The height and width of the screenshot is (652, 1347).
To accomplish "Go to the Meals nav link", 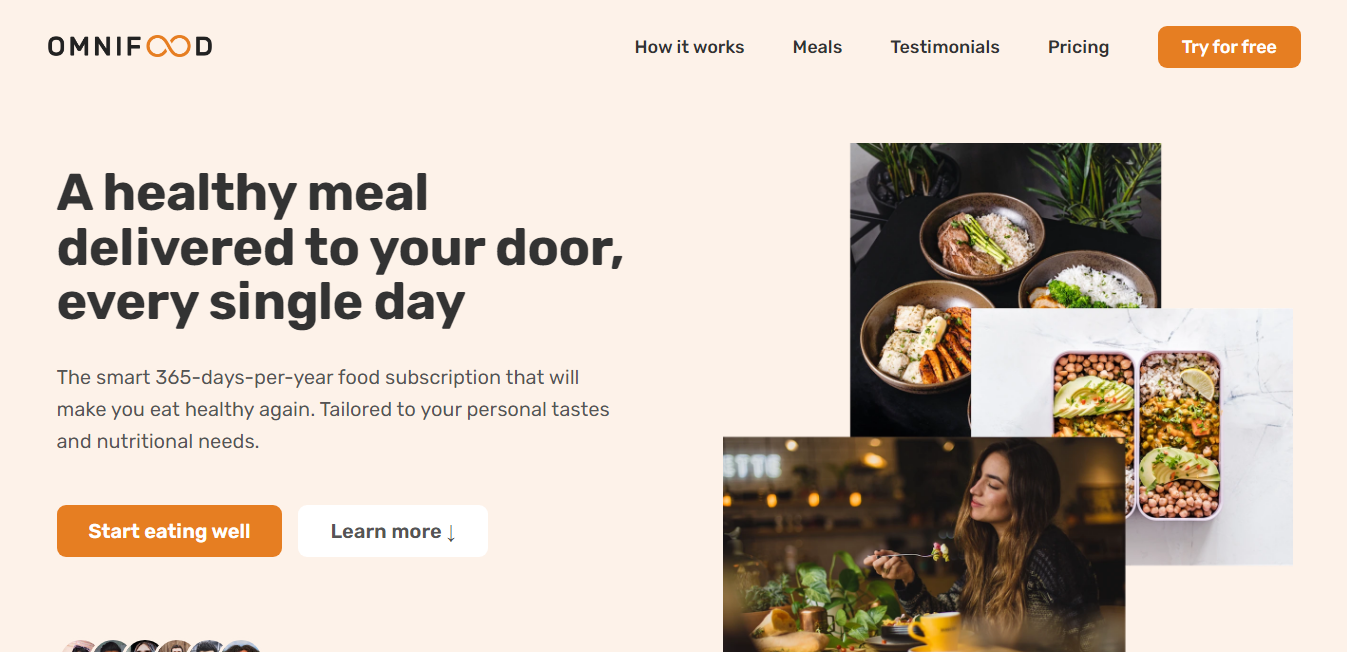I will coord(817,47).
